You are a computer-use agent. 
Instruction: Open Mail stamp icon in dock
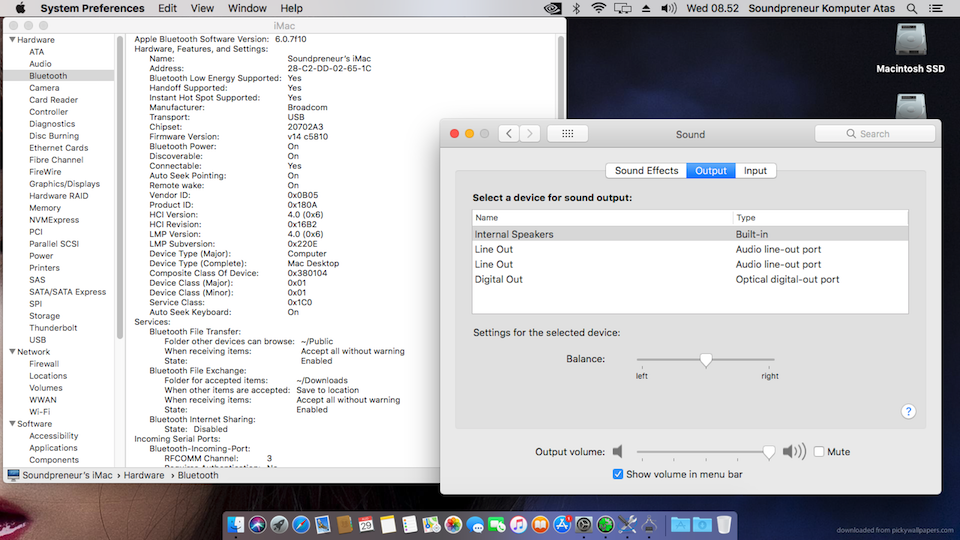[x=323, y=525]
